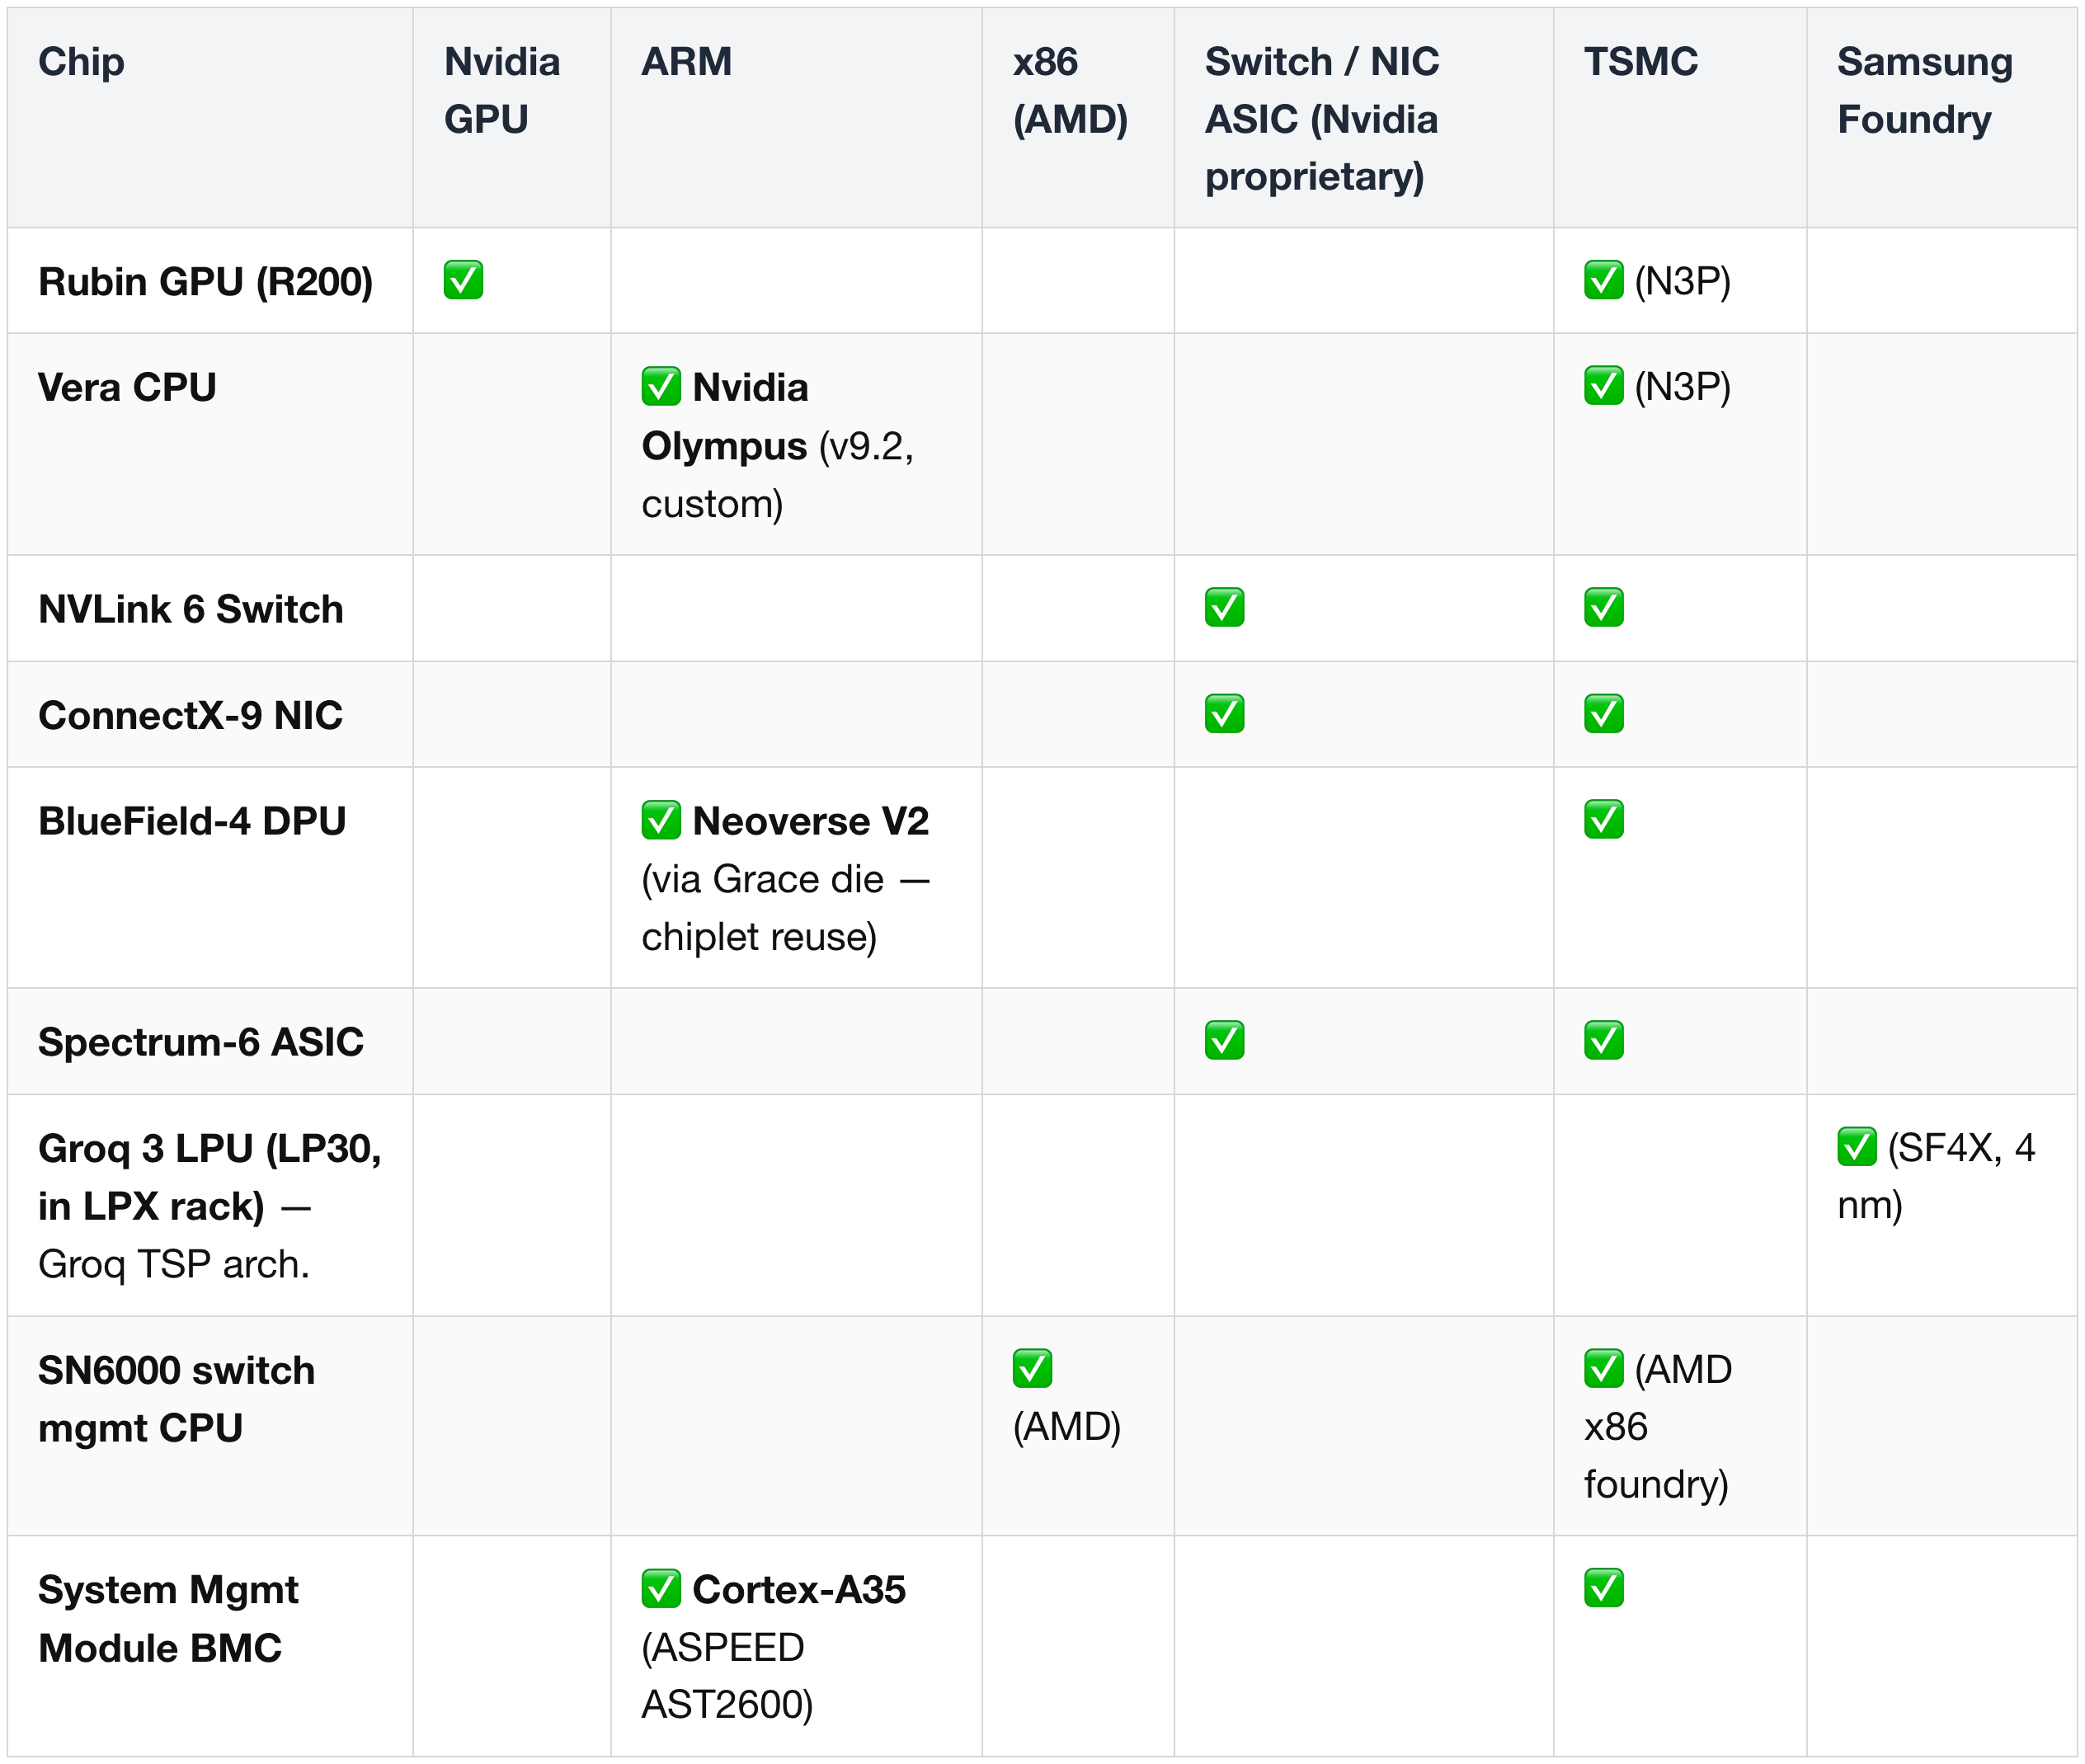
Task: Click the TSMC checkmark for ConnectX-9 NIC
Action: pos(1603,714)
